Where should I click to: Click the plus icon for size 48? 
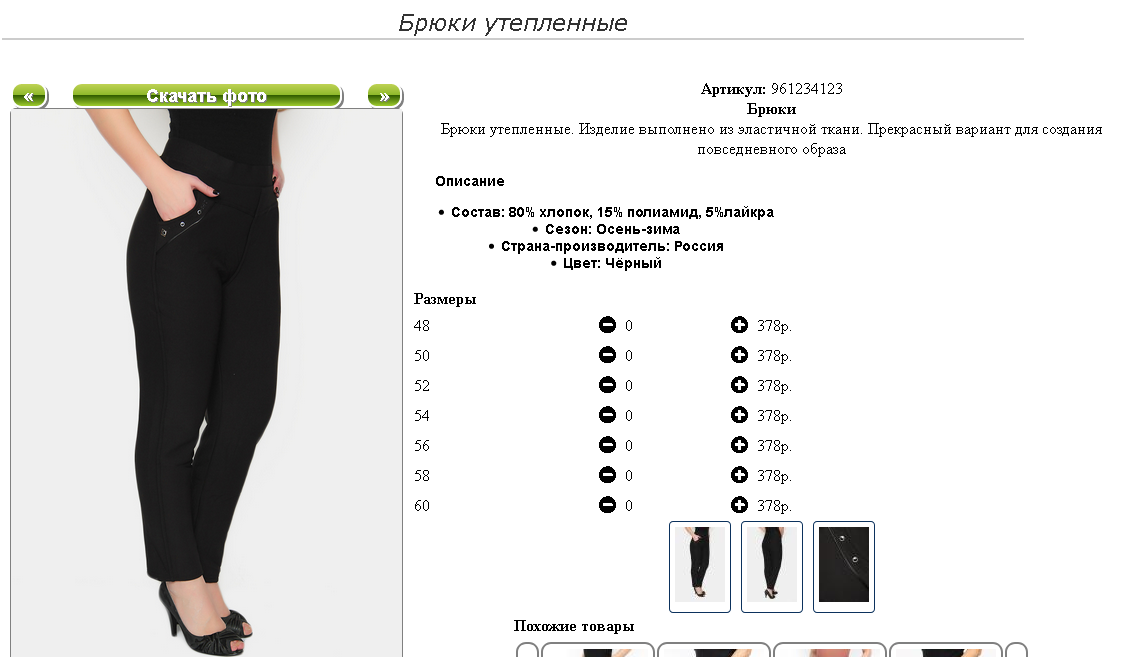click(739, 325)
